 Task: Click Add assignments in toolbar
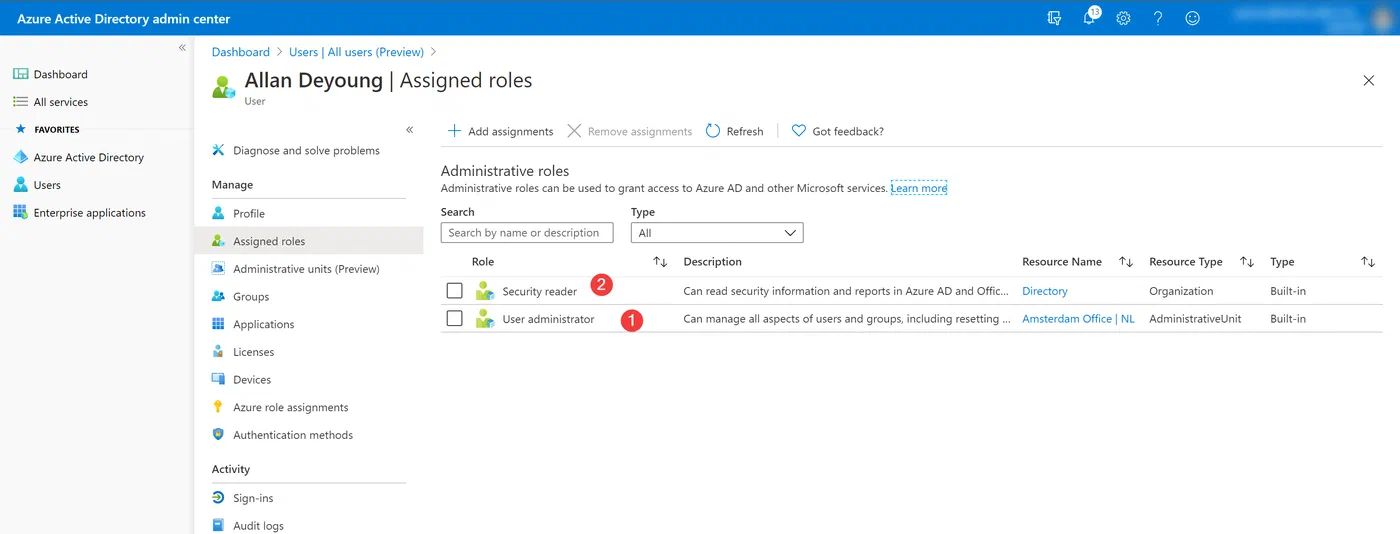pyautogui.click(x=500, y=131)
